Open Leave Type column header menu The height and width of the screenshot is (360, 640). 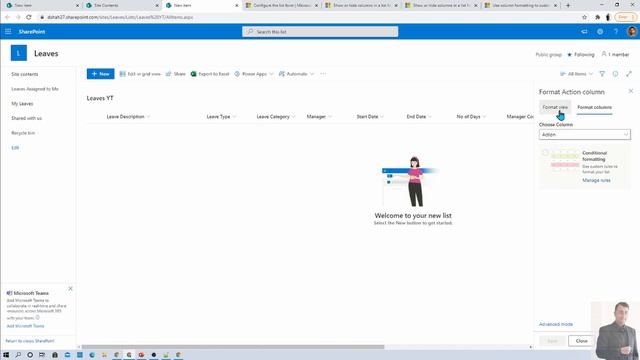221,117
